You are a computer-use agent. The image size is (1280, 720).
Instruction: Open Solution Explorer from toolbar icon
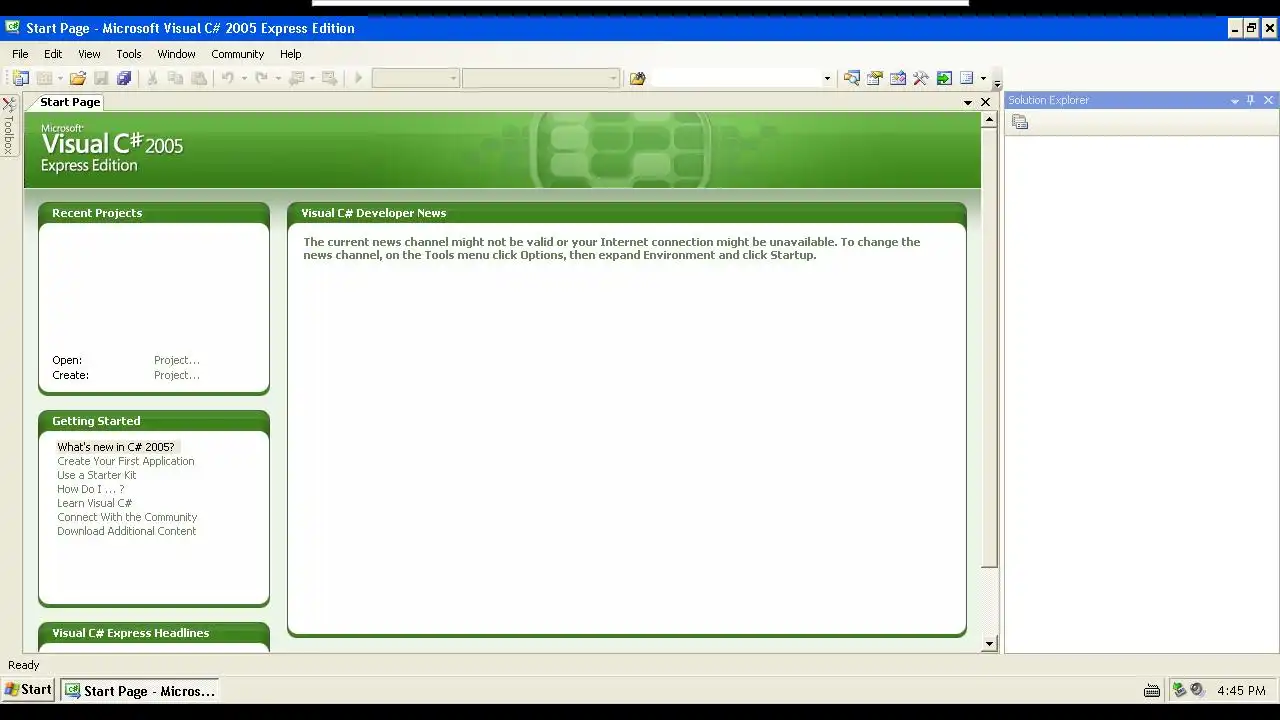coord(852,78)
